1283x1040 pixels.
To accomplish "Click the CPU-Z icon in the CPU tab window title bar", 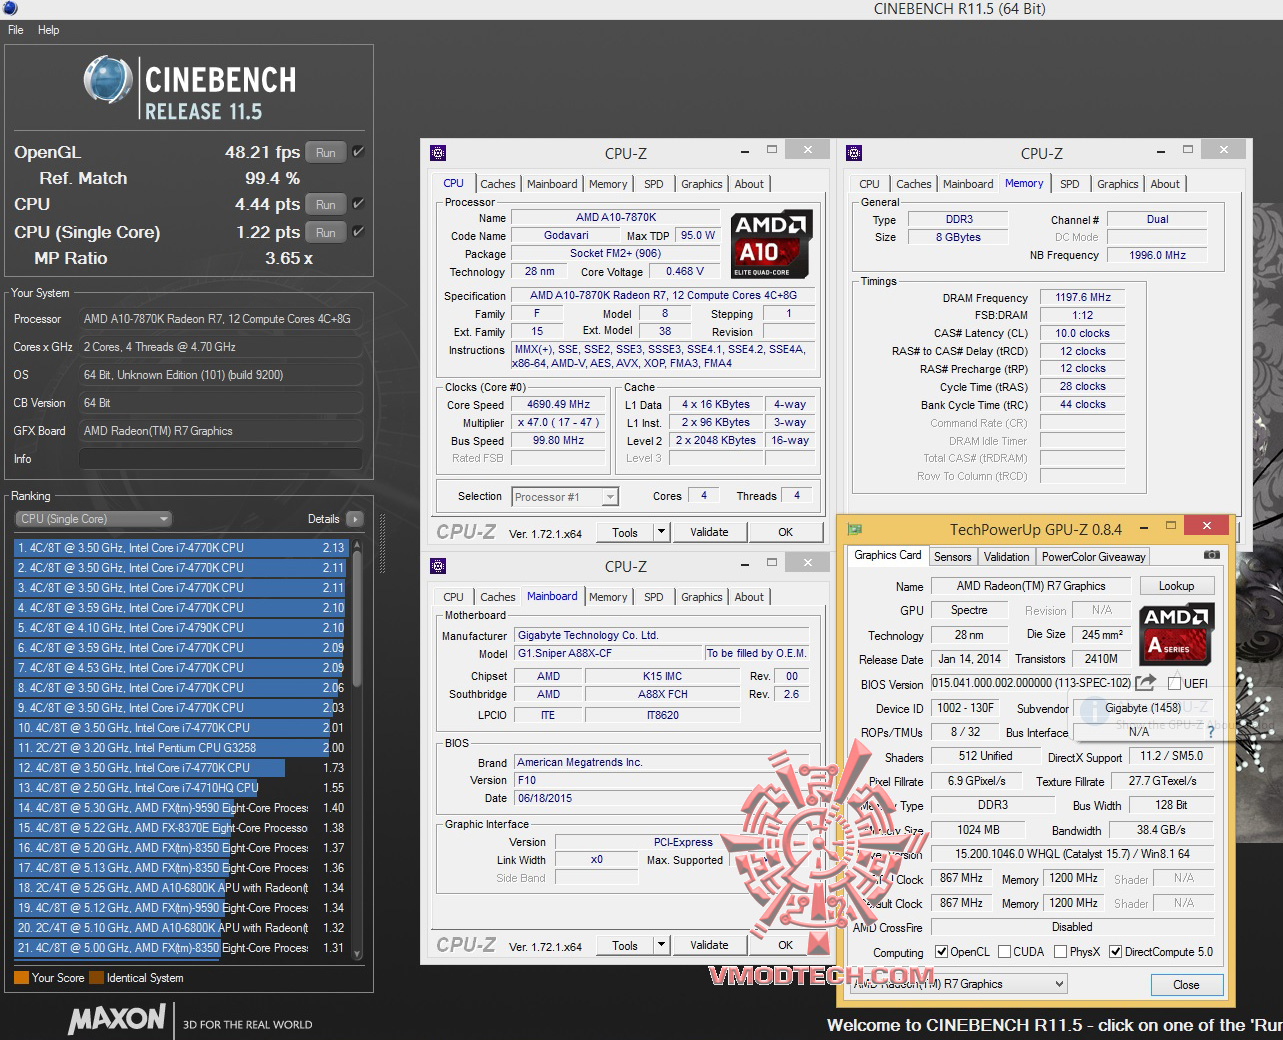I will tap(437, 153).
